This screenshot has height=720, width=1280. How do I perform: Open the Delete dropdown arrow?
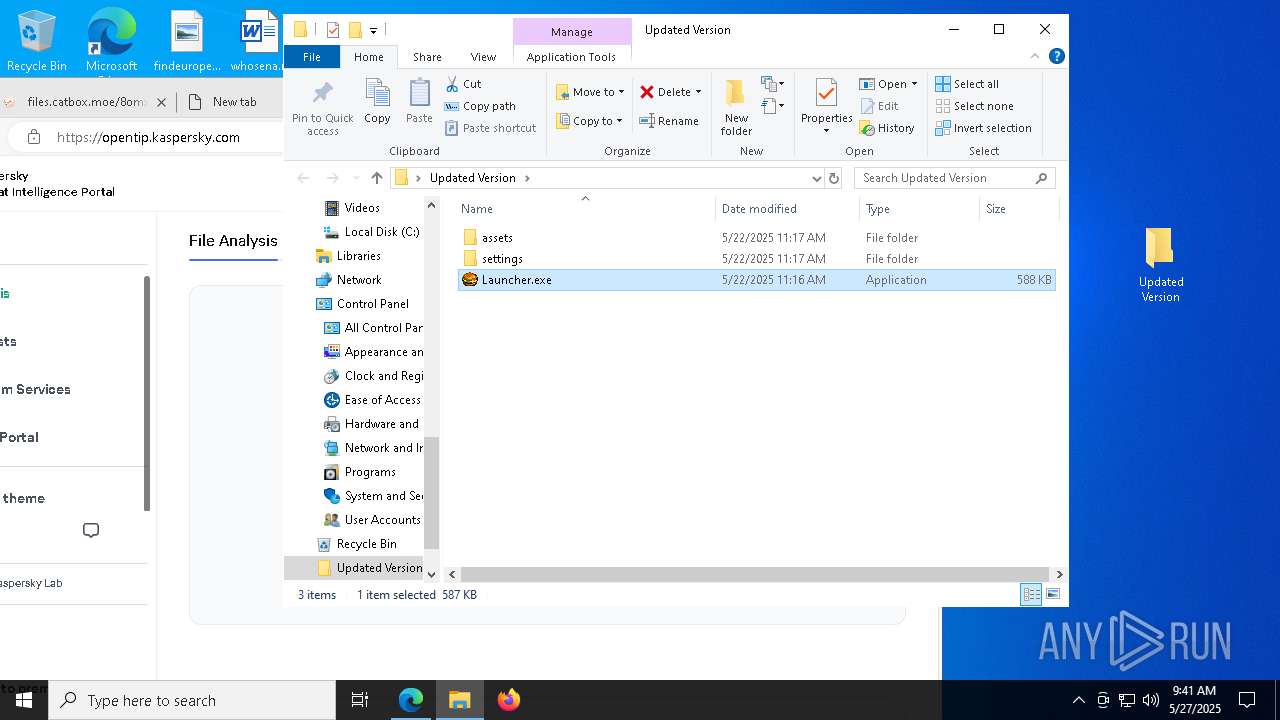[698, 92]
